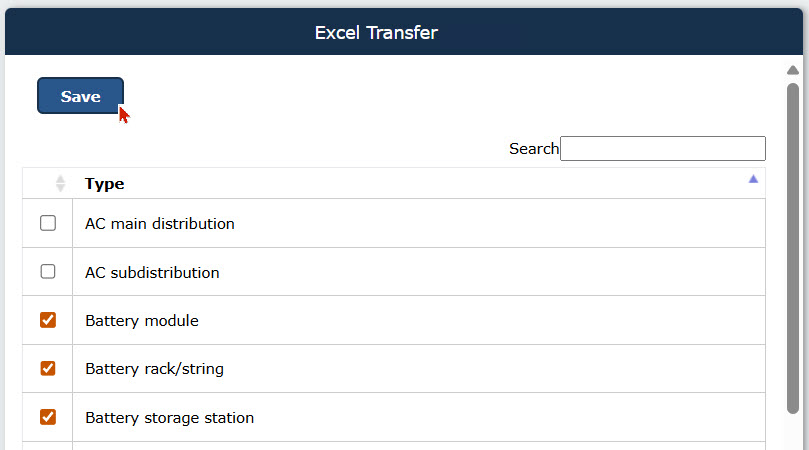
Task: Click the Type column ascending sort triangle
Action: [x=753, y=179]
